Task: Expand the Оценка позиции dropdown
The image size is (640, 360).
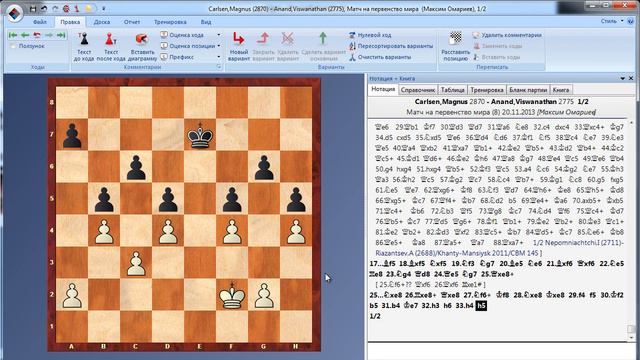Action: (x=218, y=46)
